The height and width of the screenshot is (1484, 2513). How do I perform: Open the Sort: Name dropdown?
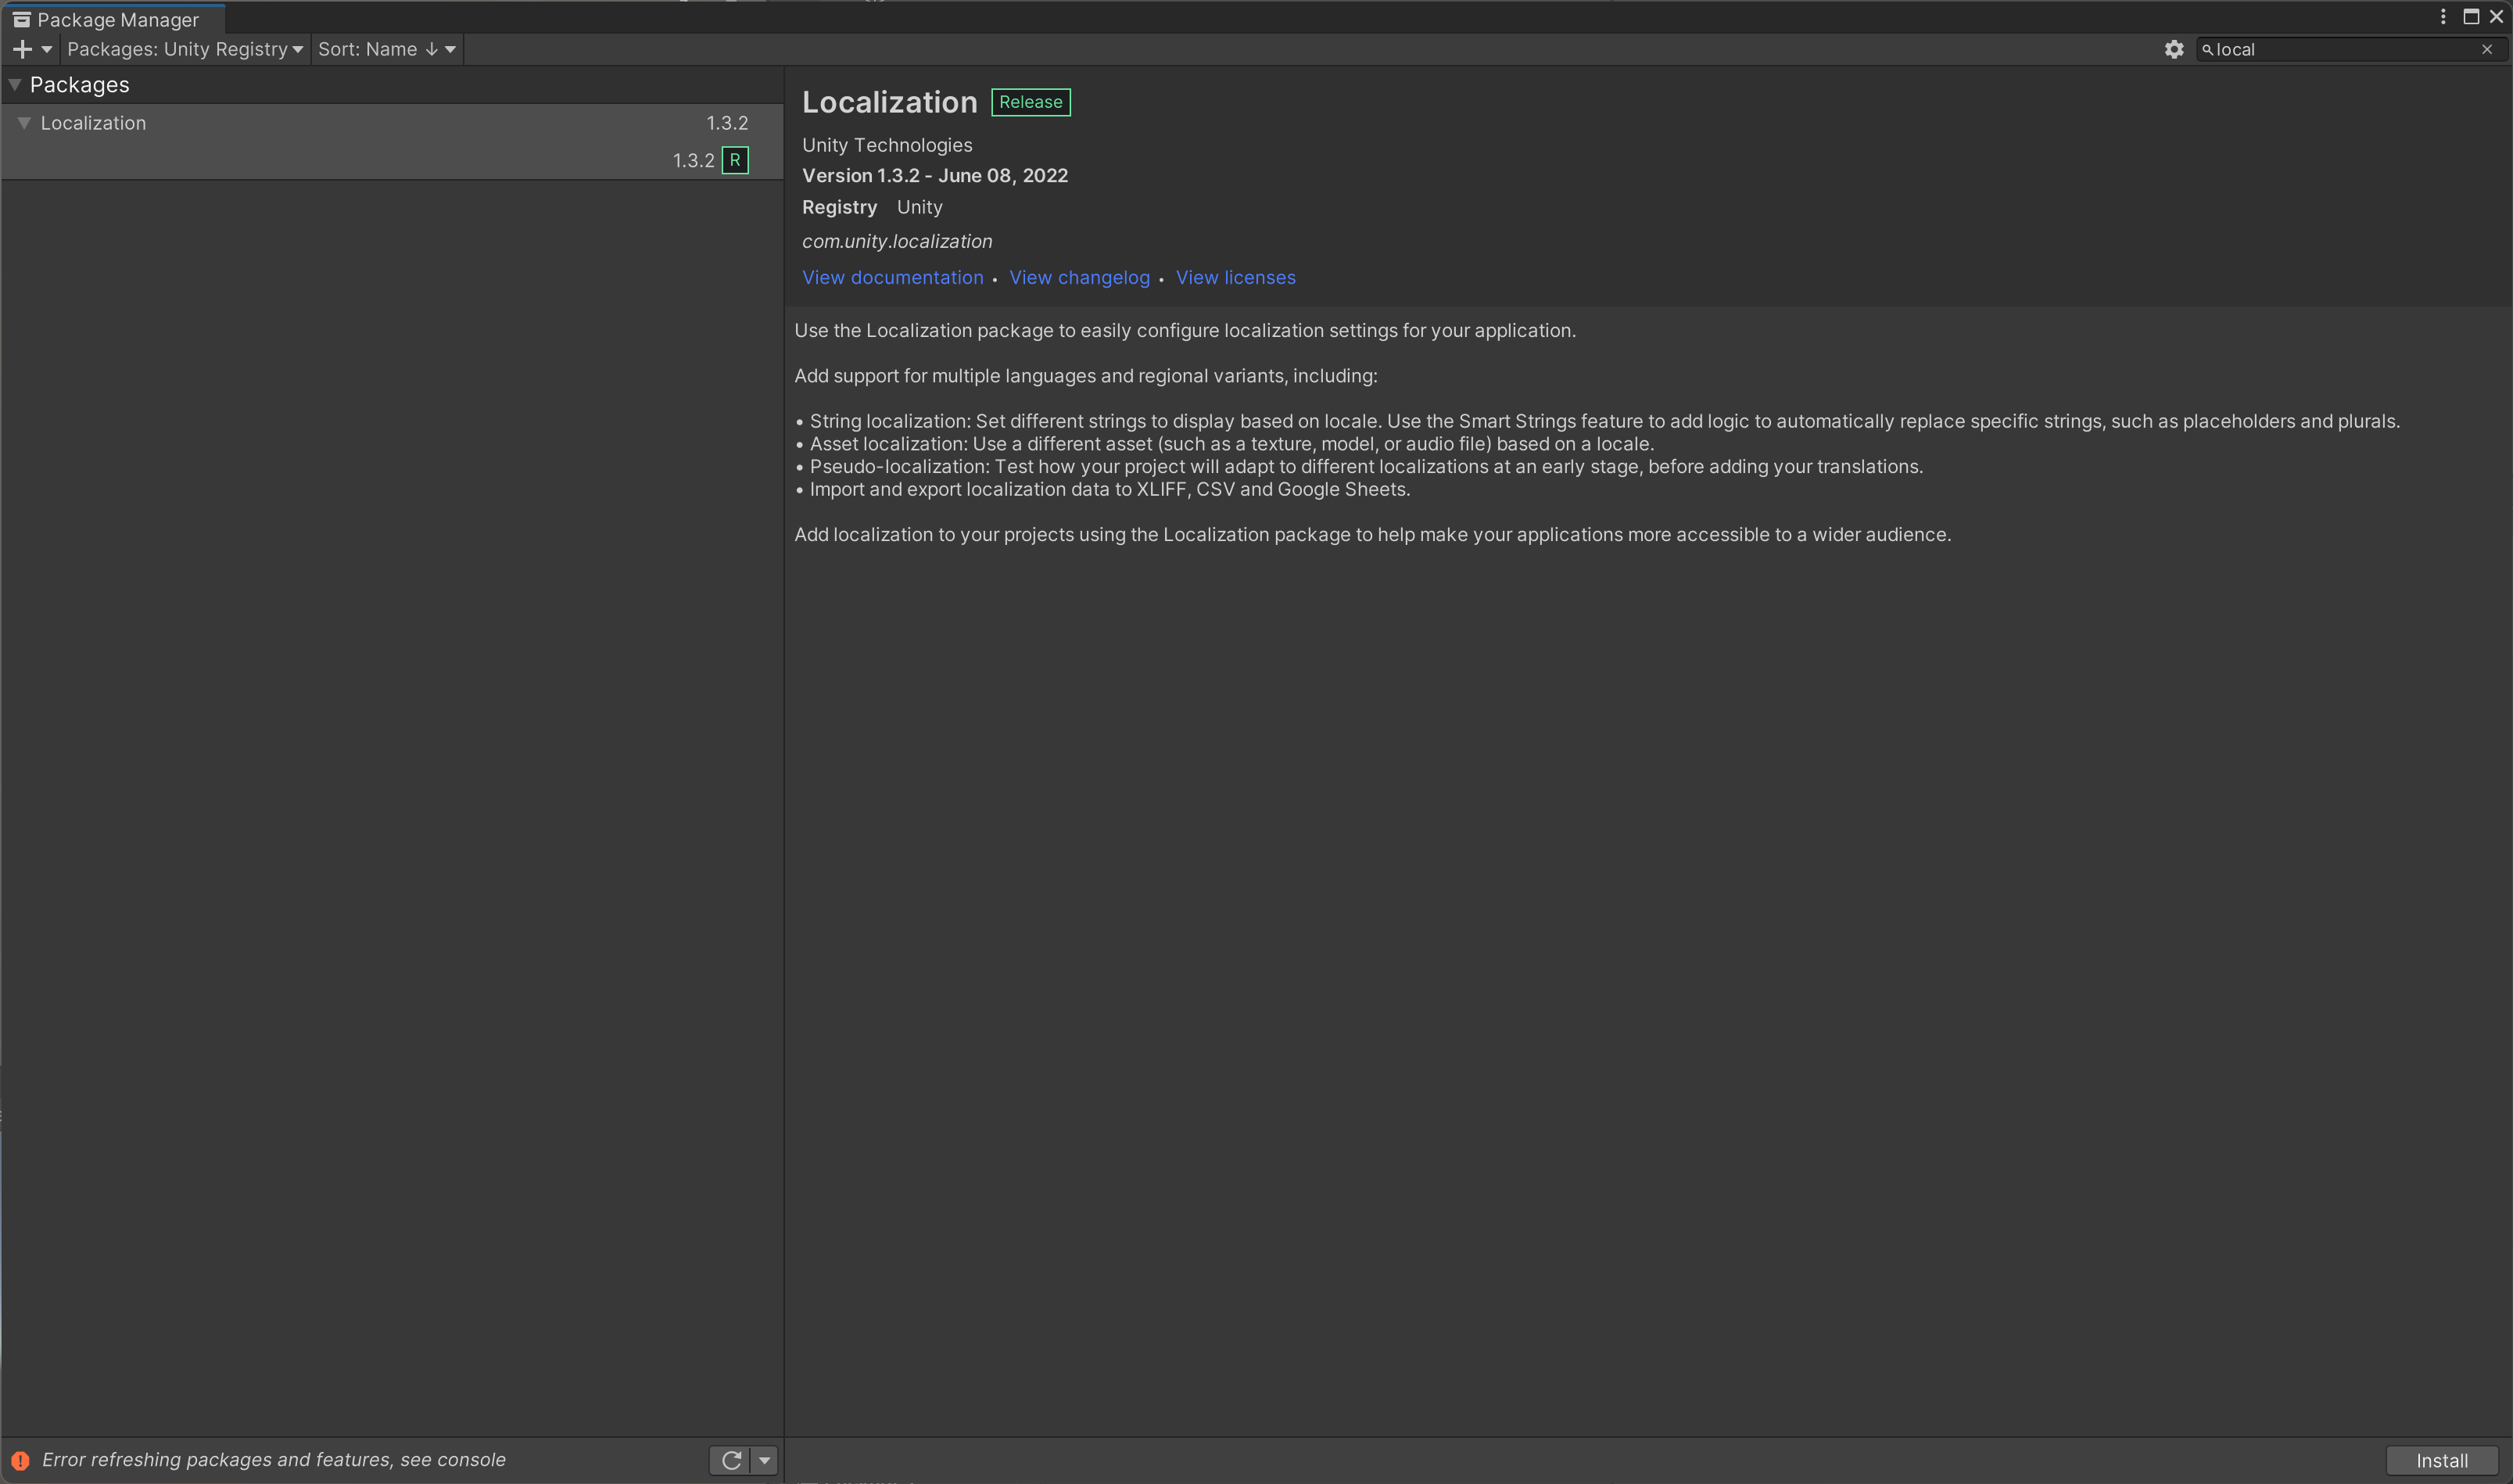coord(386,49)
